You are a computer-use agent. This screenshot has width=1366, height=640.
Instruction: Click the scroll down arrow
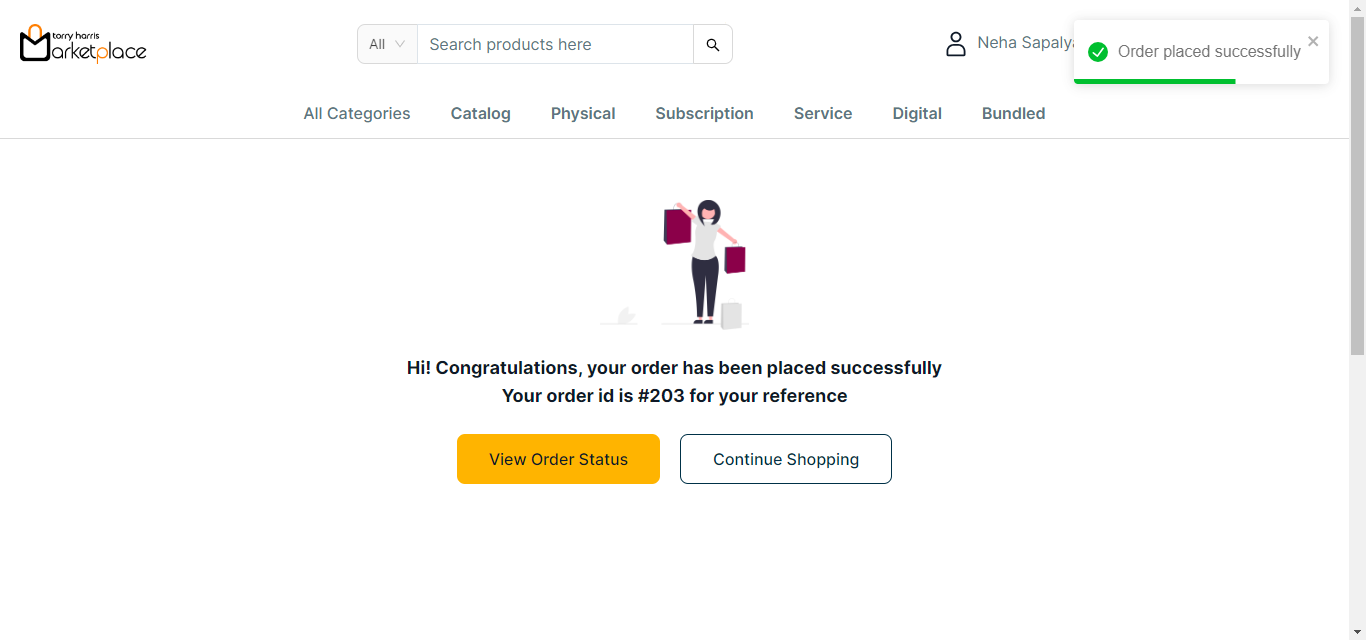coord(1357,631)
